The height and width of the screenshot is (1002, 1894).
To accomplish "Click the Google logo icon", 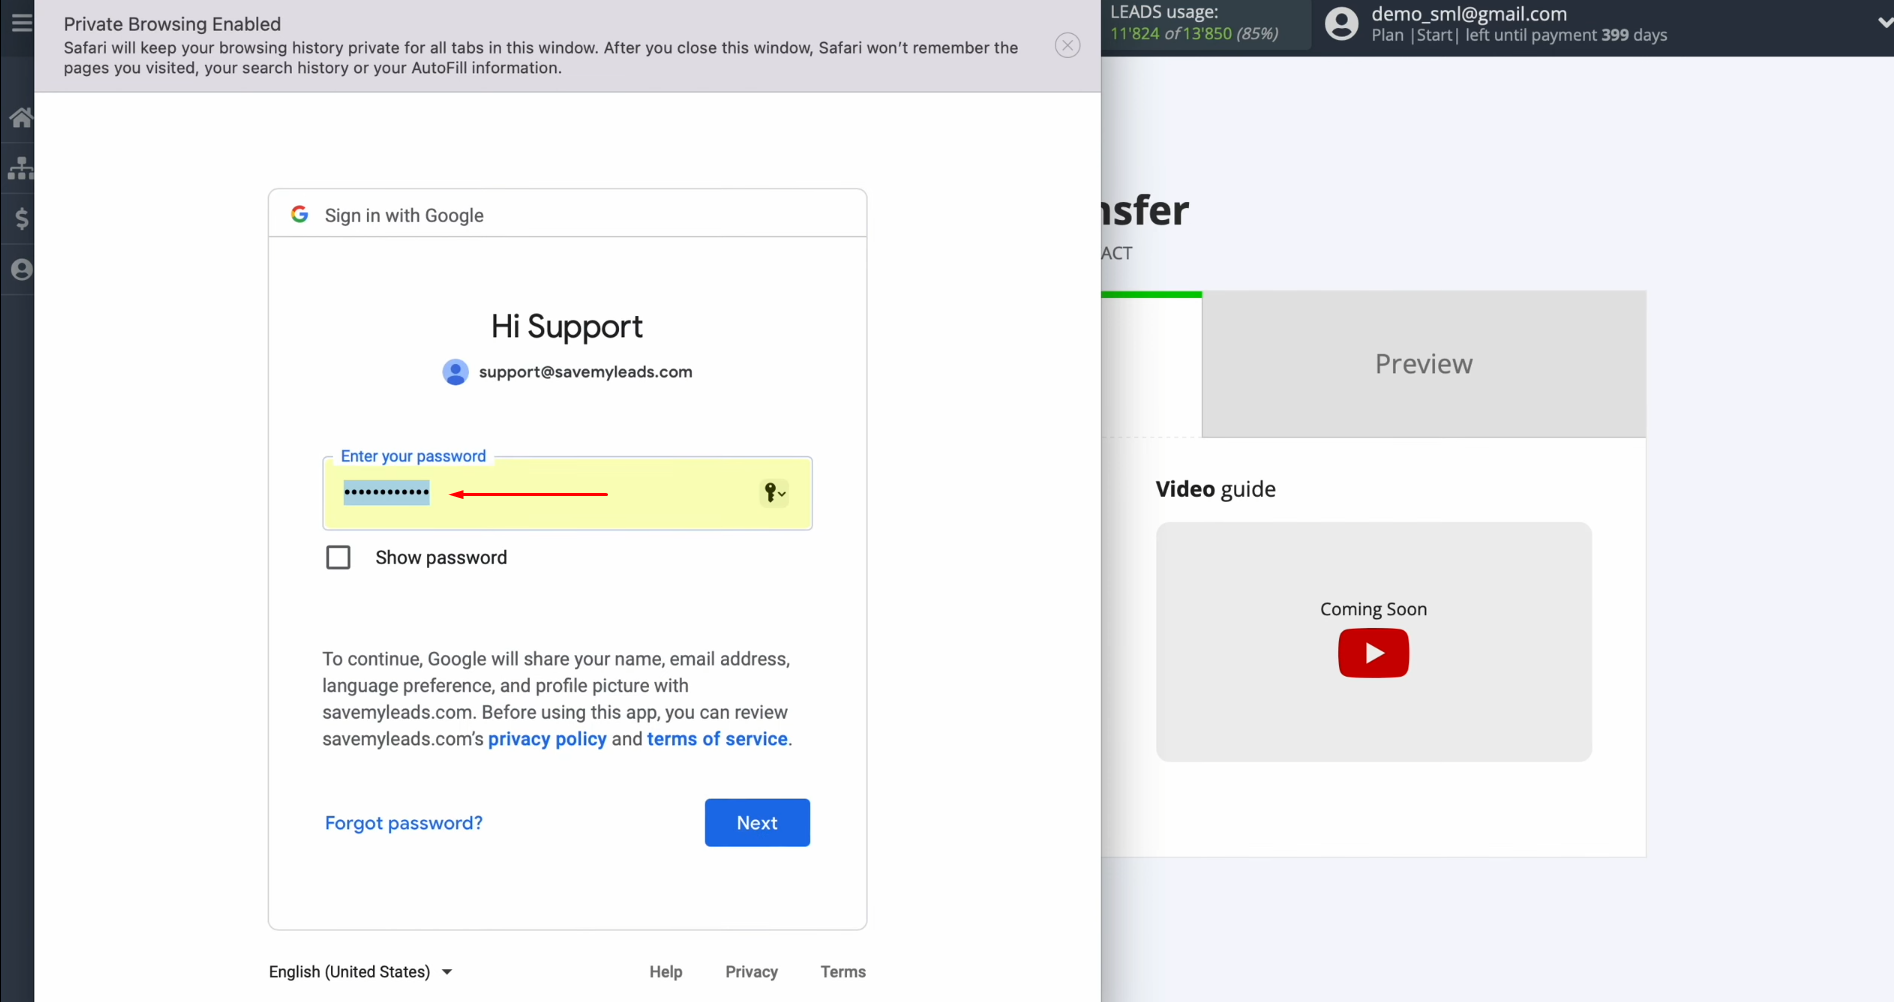I will 299,214.
